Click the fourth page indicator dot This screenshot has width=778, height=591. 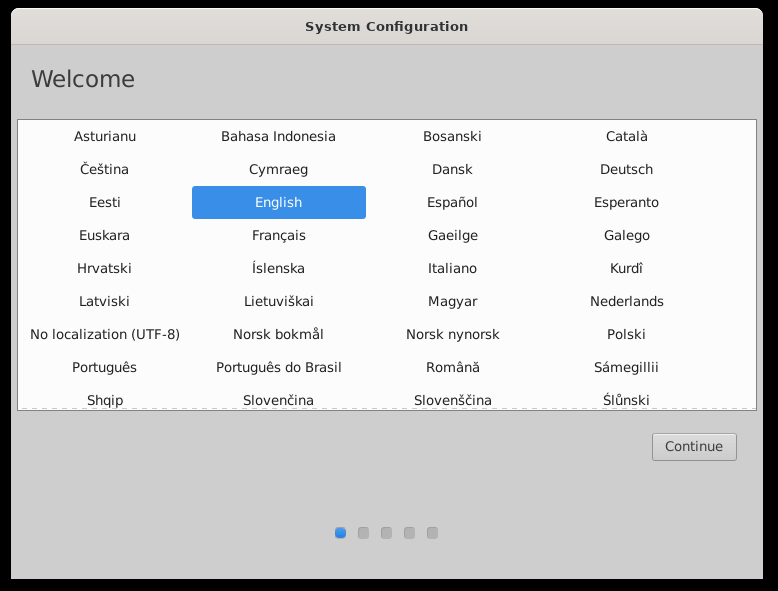(x=409, y=533)
